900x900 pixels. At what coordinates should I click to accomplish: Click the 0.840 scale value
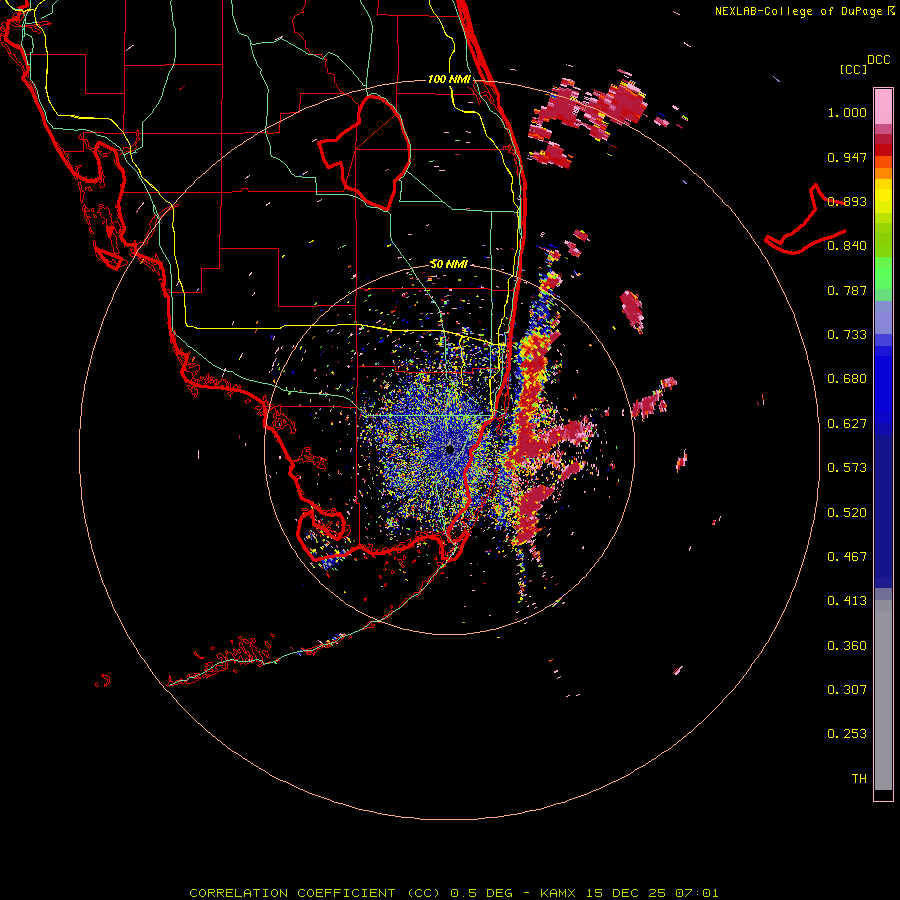[x=847, y=246]
